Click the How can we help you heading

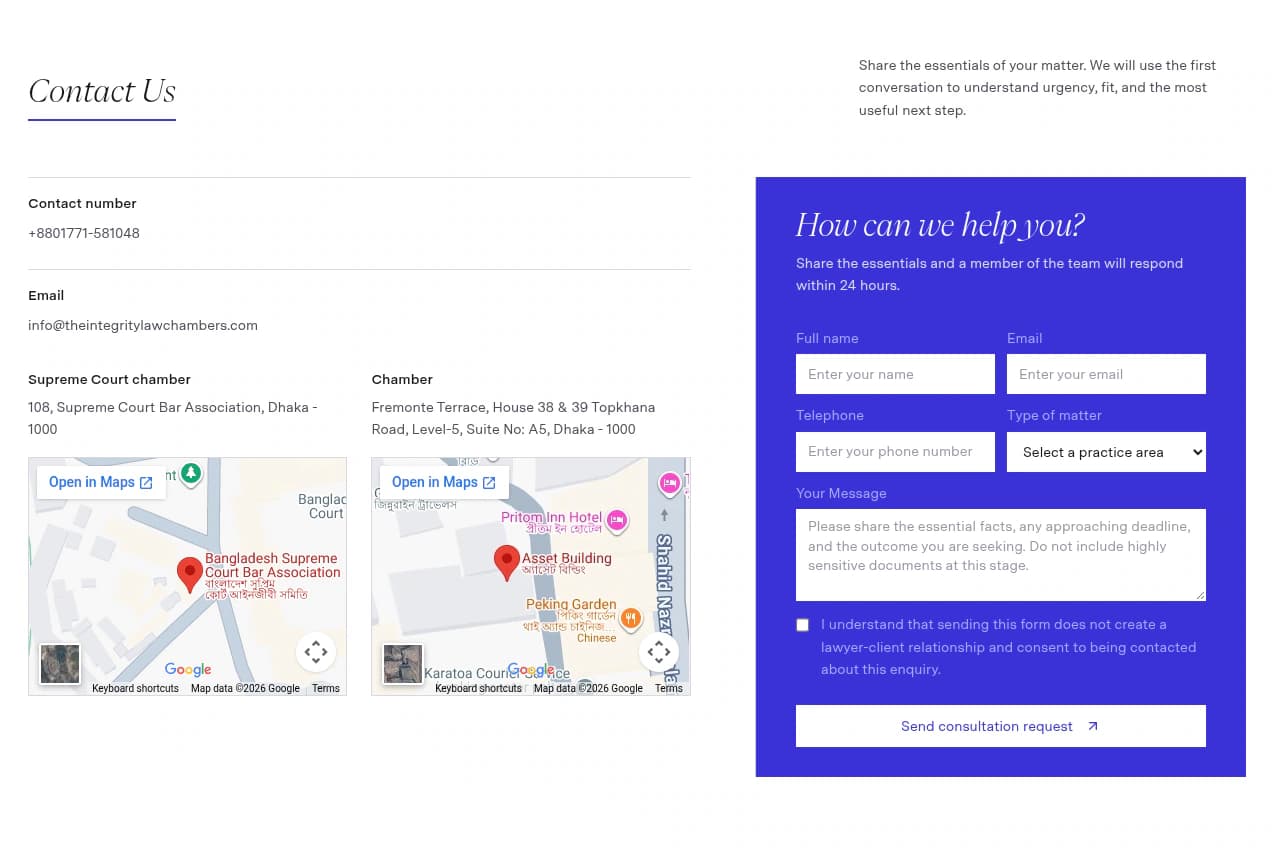pos(940,225)
